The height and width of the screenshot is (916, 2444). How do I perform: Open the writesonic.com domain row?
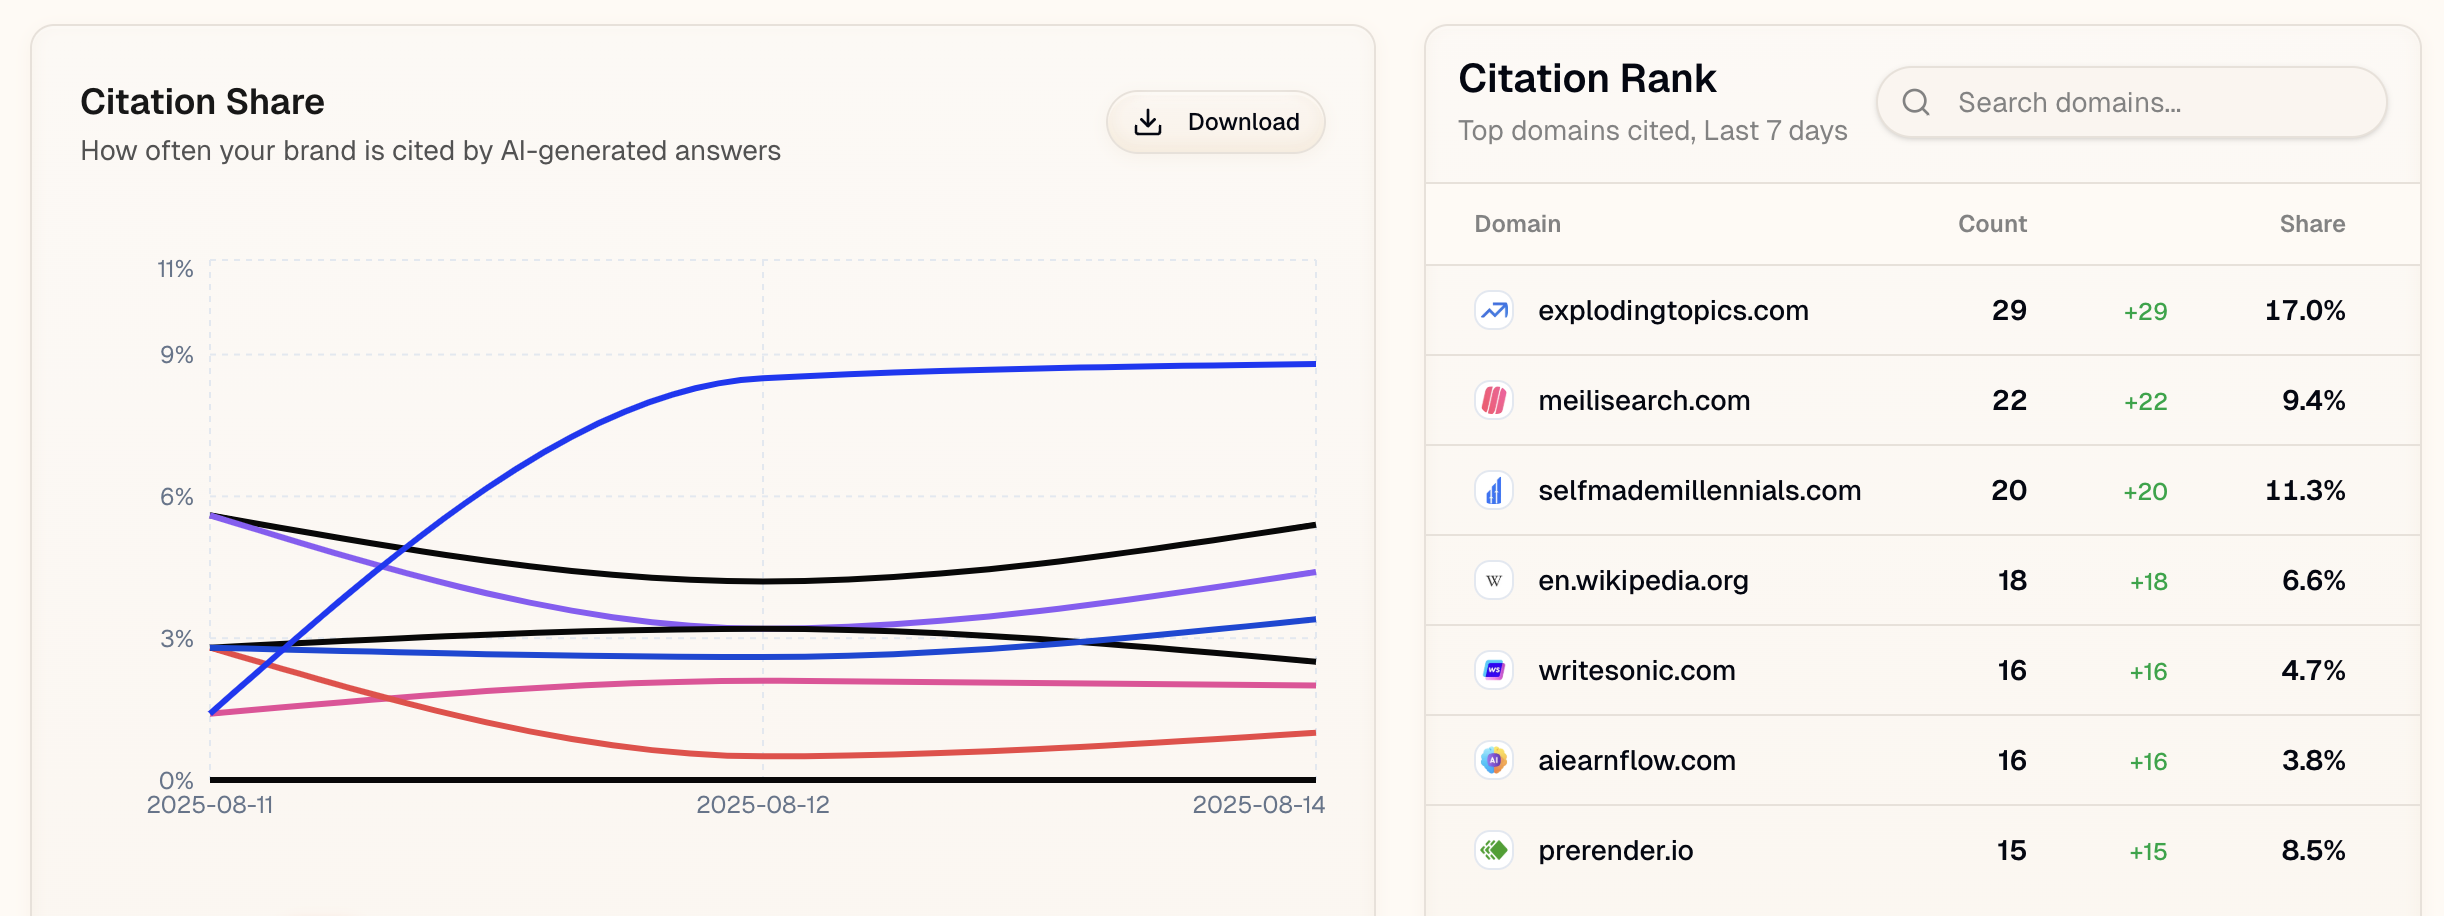(x=1922, y=670)
